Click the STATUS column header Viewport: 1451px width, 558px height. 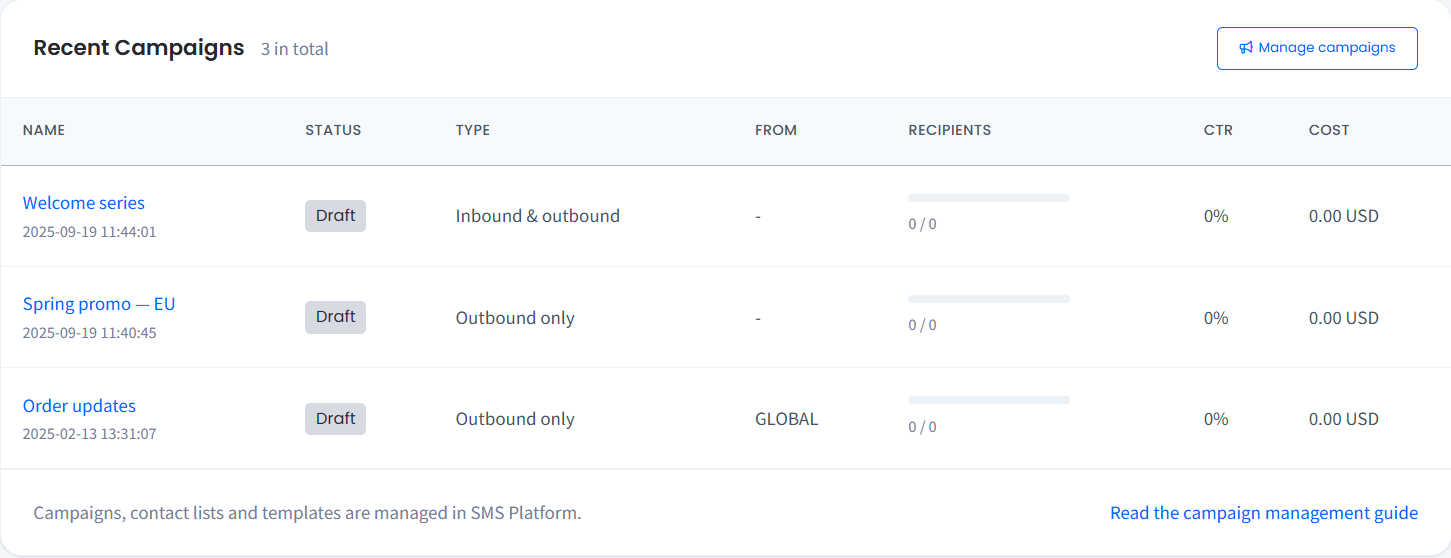pyautogui.click(x=333, y=130)
